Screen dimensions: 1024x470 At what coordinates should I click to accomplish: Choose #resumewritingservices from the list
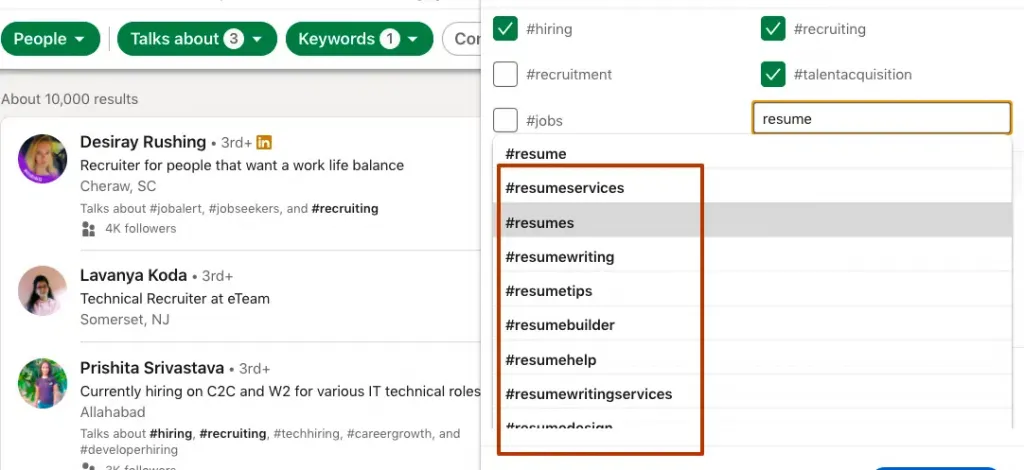tap(752, 394)
